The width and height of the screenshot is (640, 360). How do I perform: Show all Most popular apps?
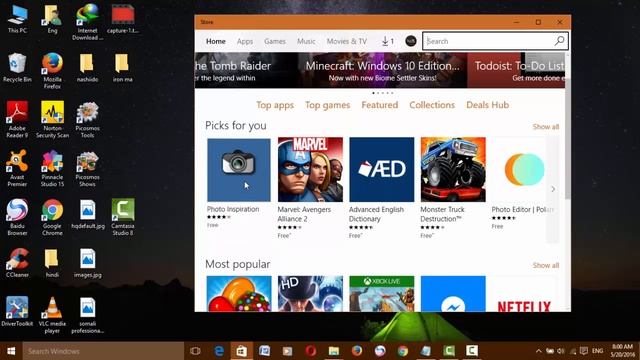(x=546, y=265)
